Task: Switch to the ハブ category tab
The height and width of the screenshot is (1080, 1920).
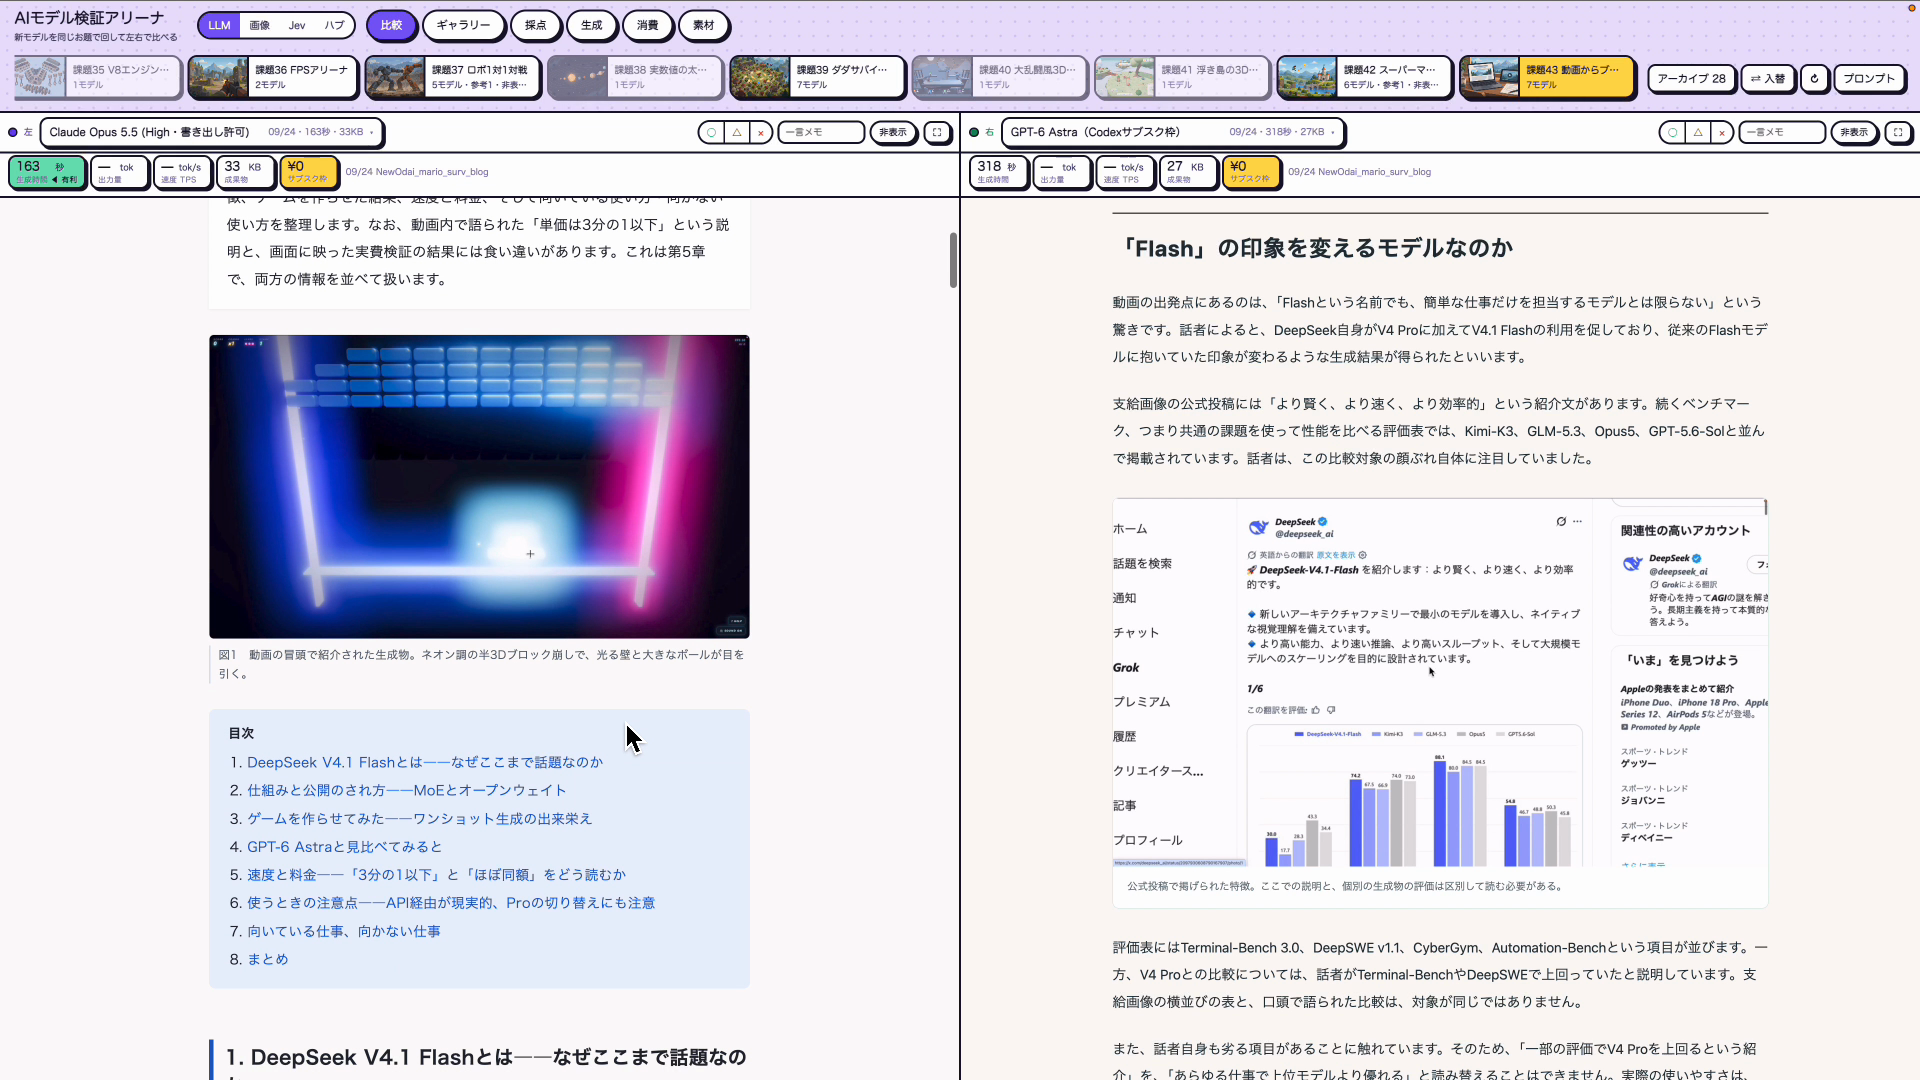Action: [334, 25]
